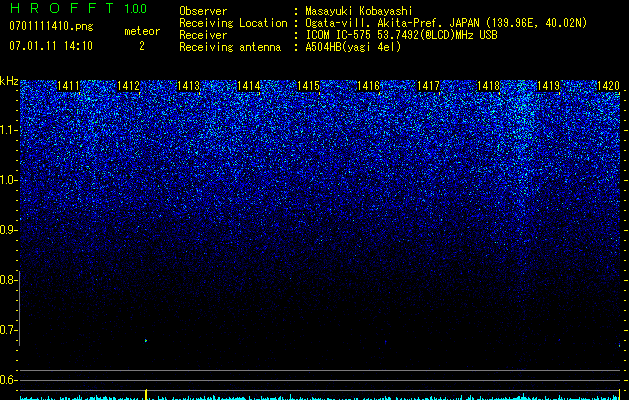Viewport: 629px width, 400px height.
Task: Click the 1.0 frequency axis label
Action: pyautogui.click(x=9, y=180)
